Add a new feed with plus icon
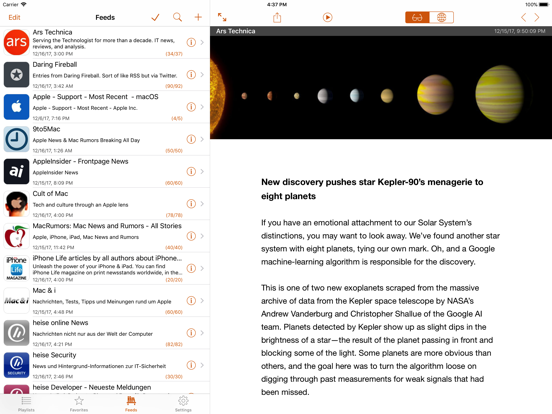 pos(198,17)
